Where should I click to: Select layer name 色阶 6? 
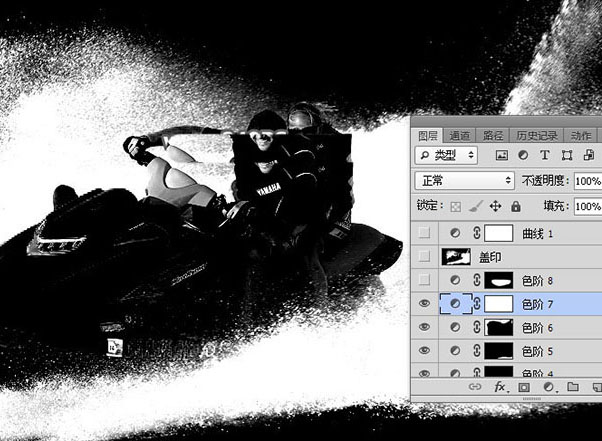point(537,328)
